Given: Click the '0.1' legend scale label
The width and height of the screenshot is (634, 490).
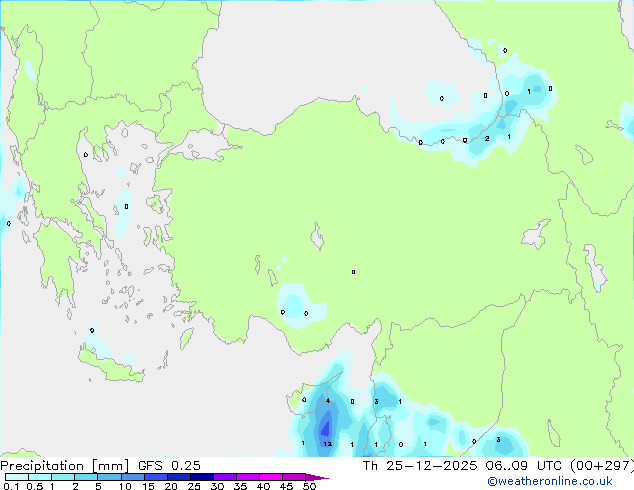Looking at the screenshot, I should 11,486.
